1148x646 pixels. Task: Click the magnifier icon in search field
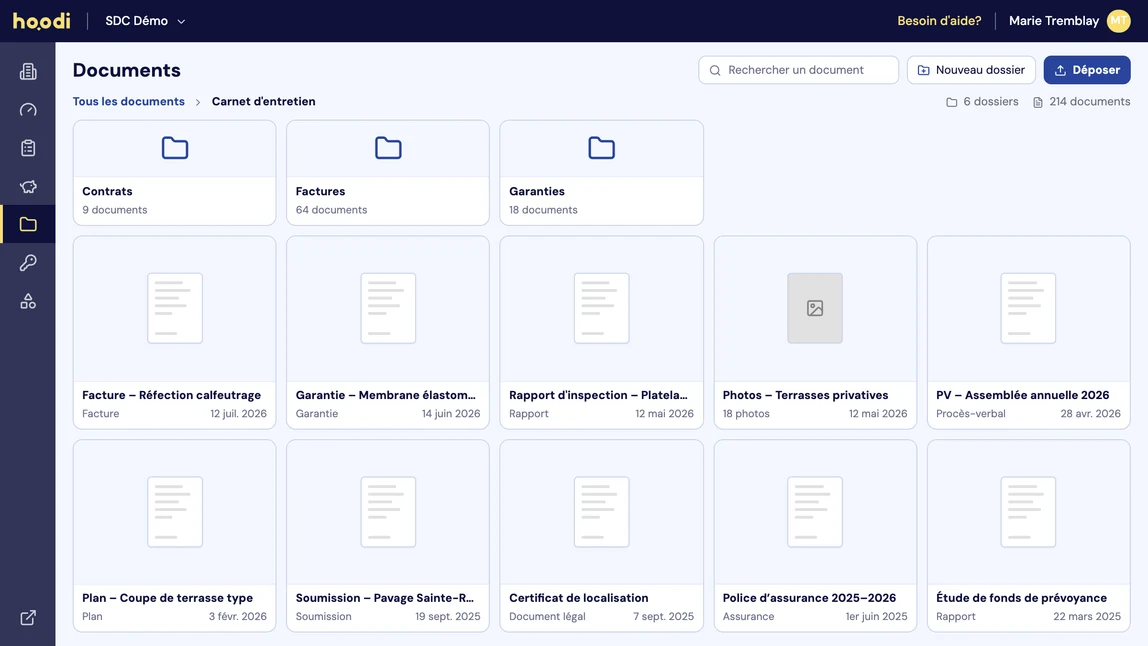715,70
